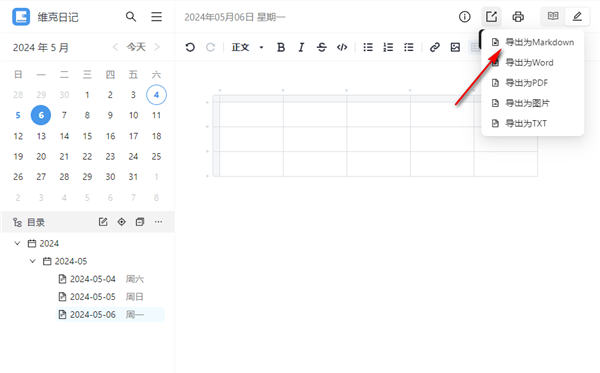Screen dimensions: 600x373
Task: Click the 2024-05 month folder label
Action: [x=71, y=261]
